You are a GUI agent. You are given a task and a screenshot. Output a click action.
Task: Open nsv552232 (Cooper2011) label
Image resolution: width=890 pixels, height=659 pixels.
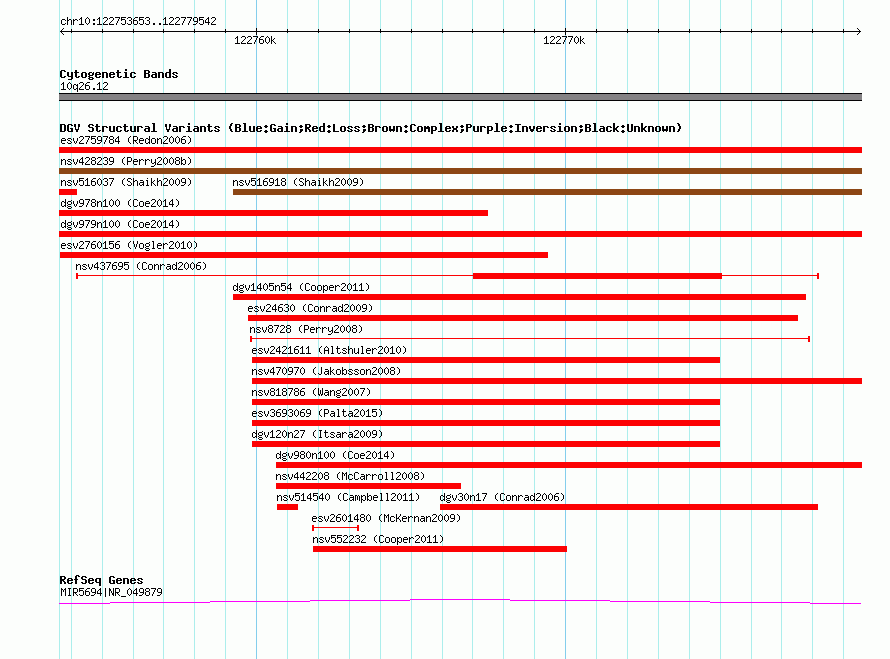click(378, 539)
